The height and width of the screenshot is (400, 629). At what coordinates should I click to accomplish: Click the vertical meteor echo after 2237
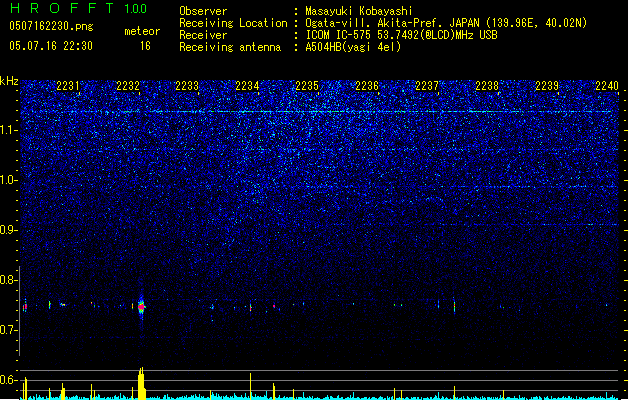click(454, 305)
